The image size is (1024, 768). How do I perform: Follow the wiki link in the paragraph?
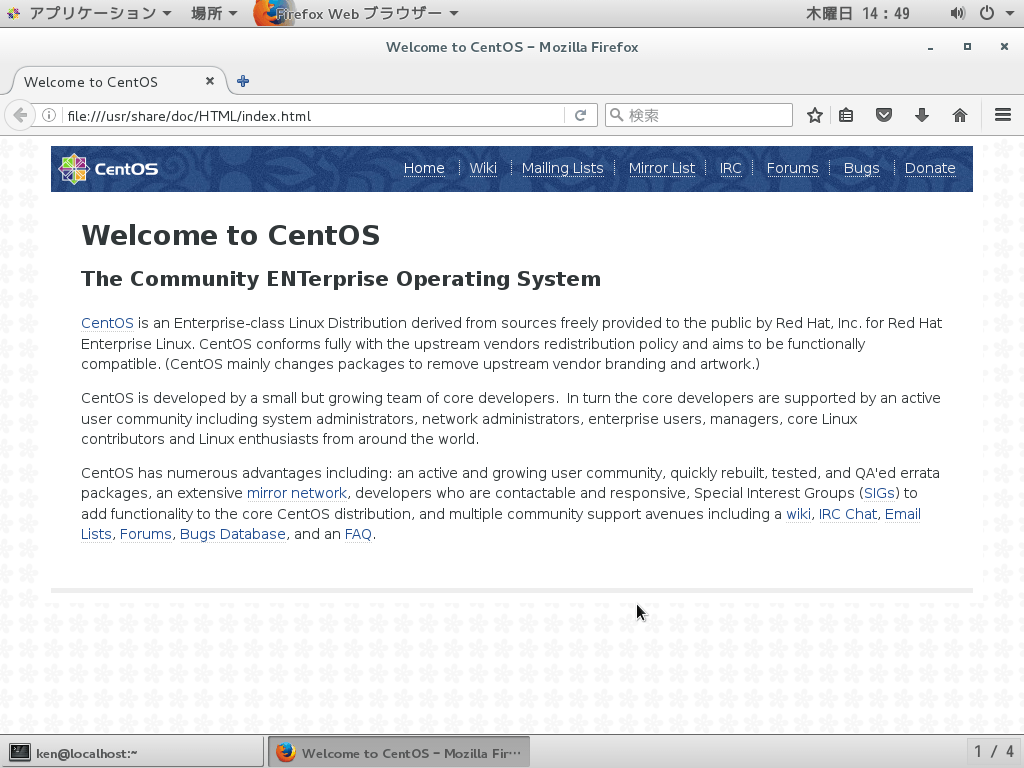tap(798, 514)
